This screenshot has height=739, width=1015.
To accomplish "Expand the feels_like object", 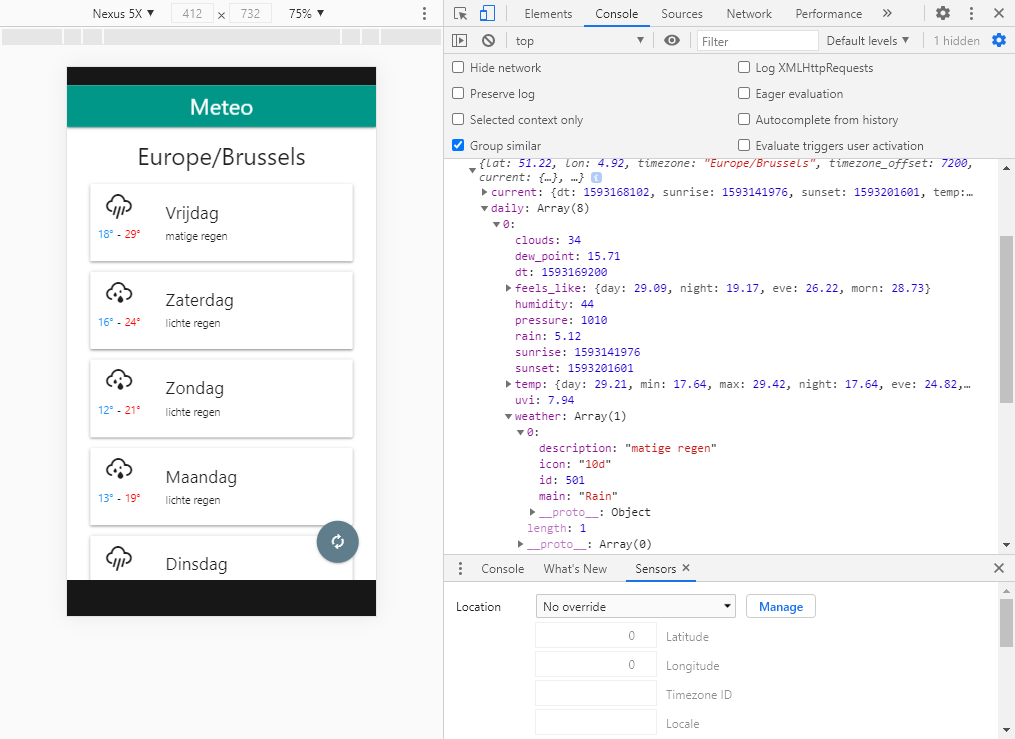I will [x=509, y=288].
